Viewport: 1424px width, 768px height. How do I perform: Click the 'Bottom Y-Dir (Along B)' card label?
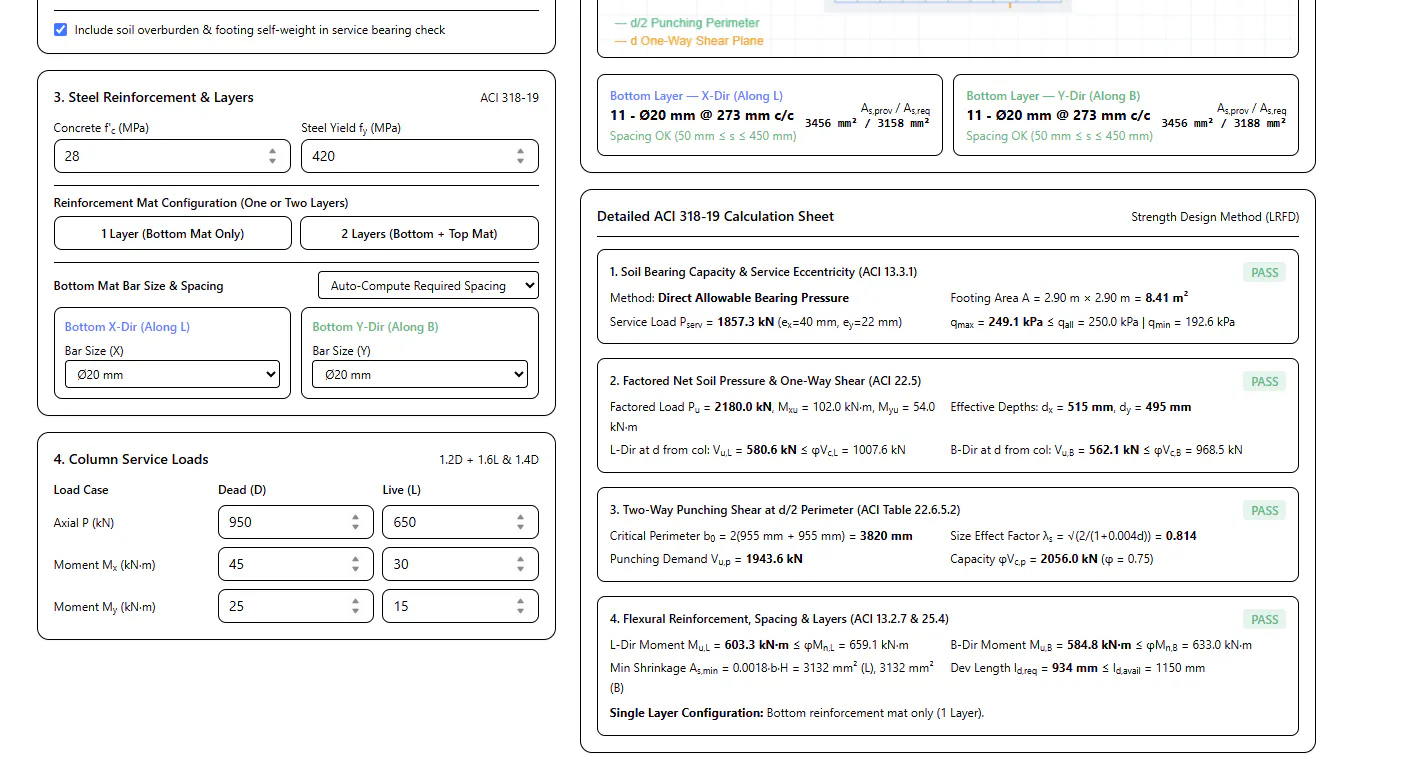coord(375,327)
